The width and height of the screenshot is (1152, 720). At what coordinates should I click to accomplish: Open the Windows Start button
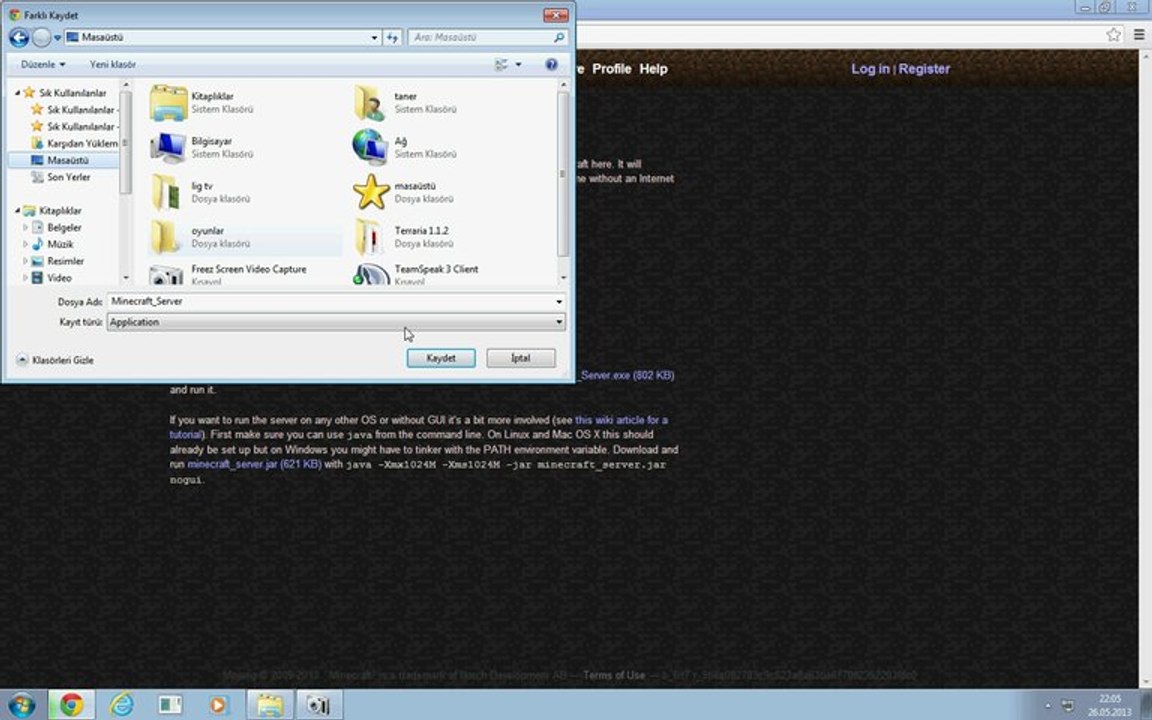(x=21, y=705)
